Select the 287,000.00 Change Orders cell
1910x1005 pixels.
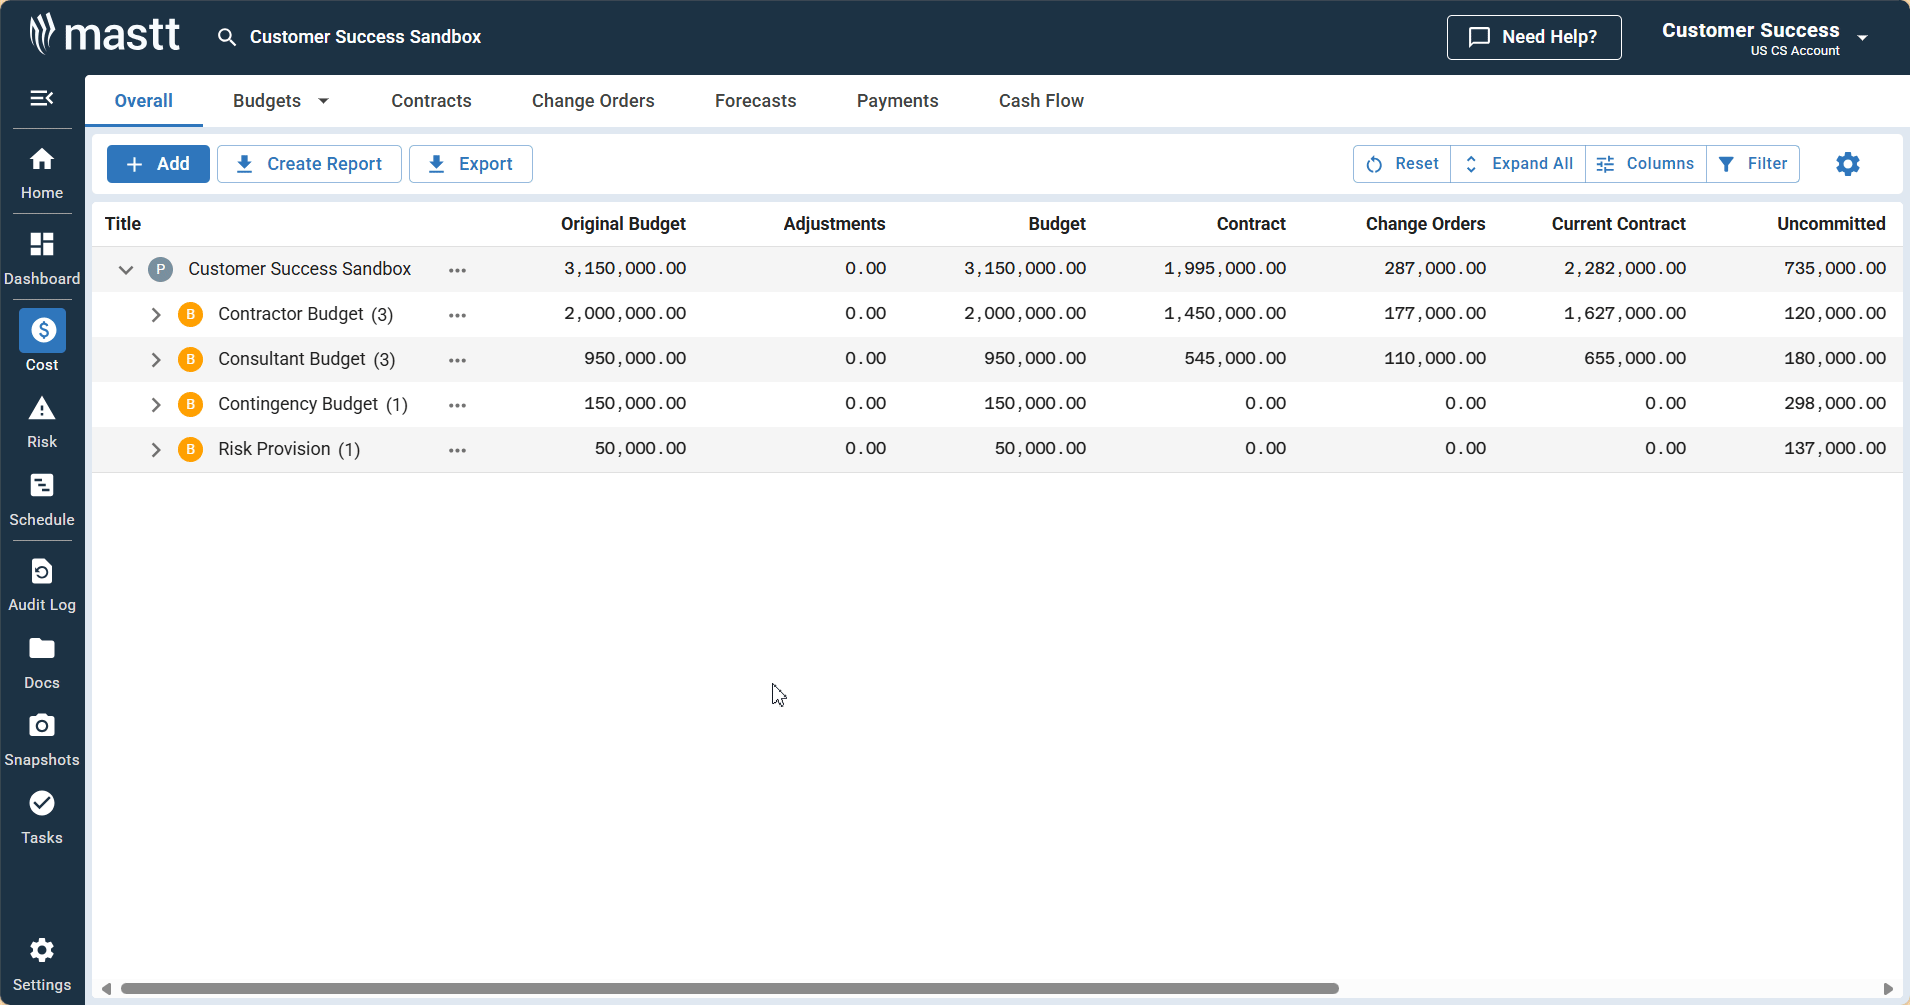1435,269
